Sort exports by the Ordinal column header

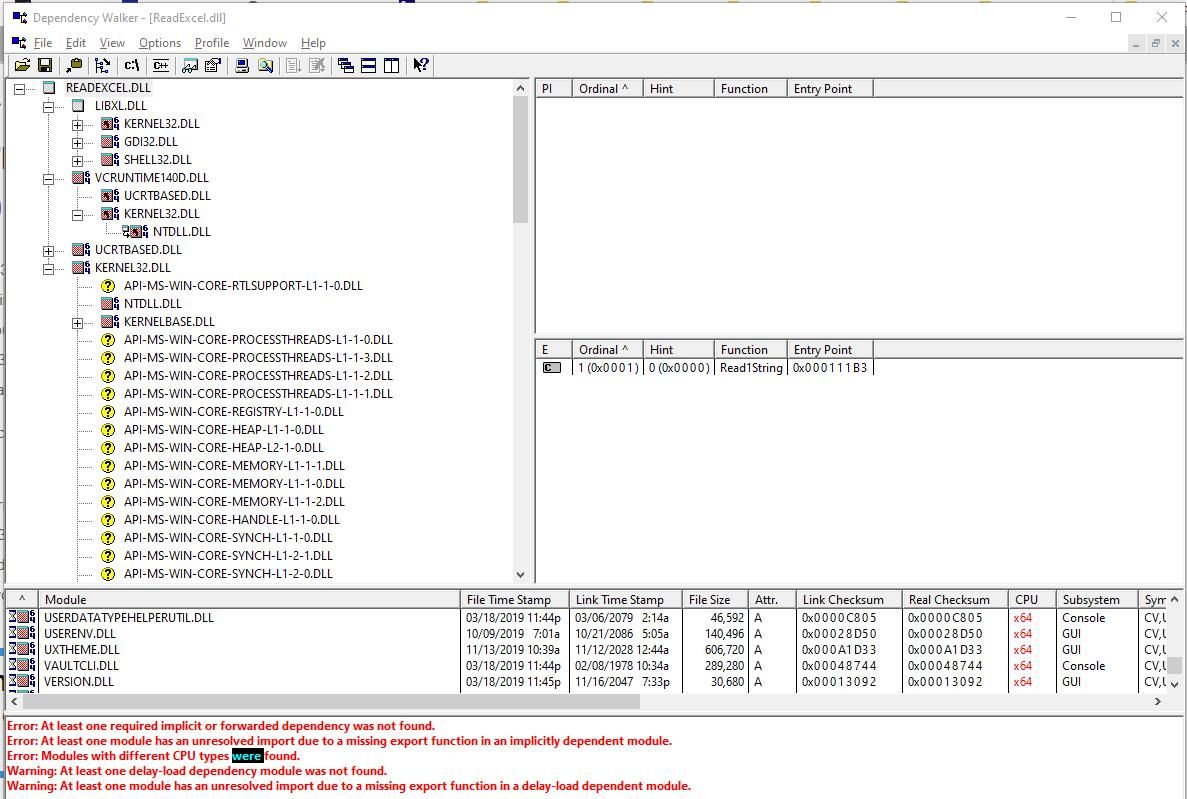click(x=605, y=349)
